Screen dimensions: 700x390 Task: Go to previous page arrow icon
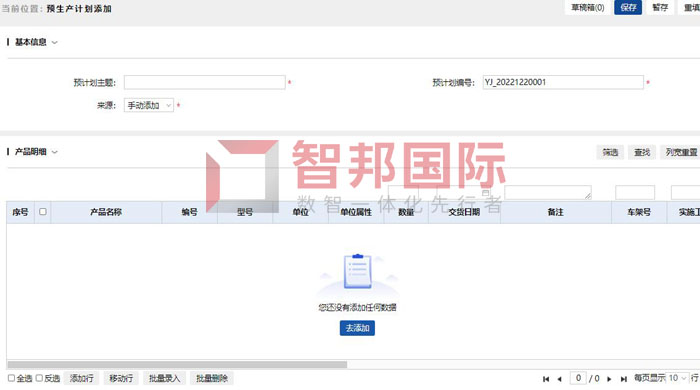click(559, 379)
